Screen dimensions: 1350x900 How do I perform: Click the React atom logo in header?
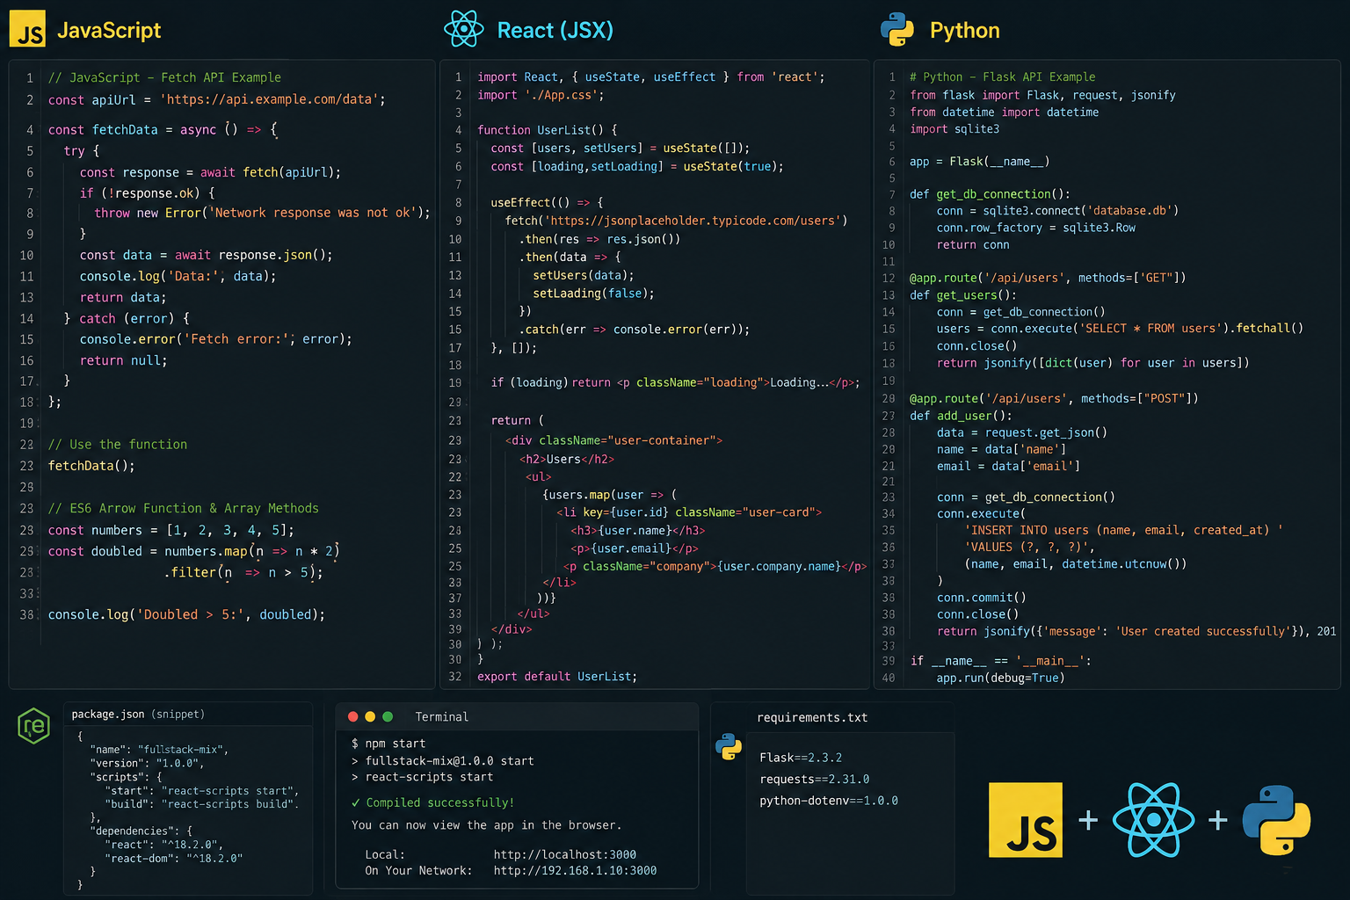[463, 29]
